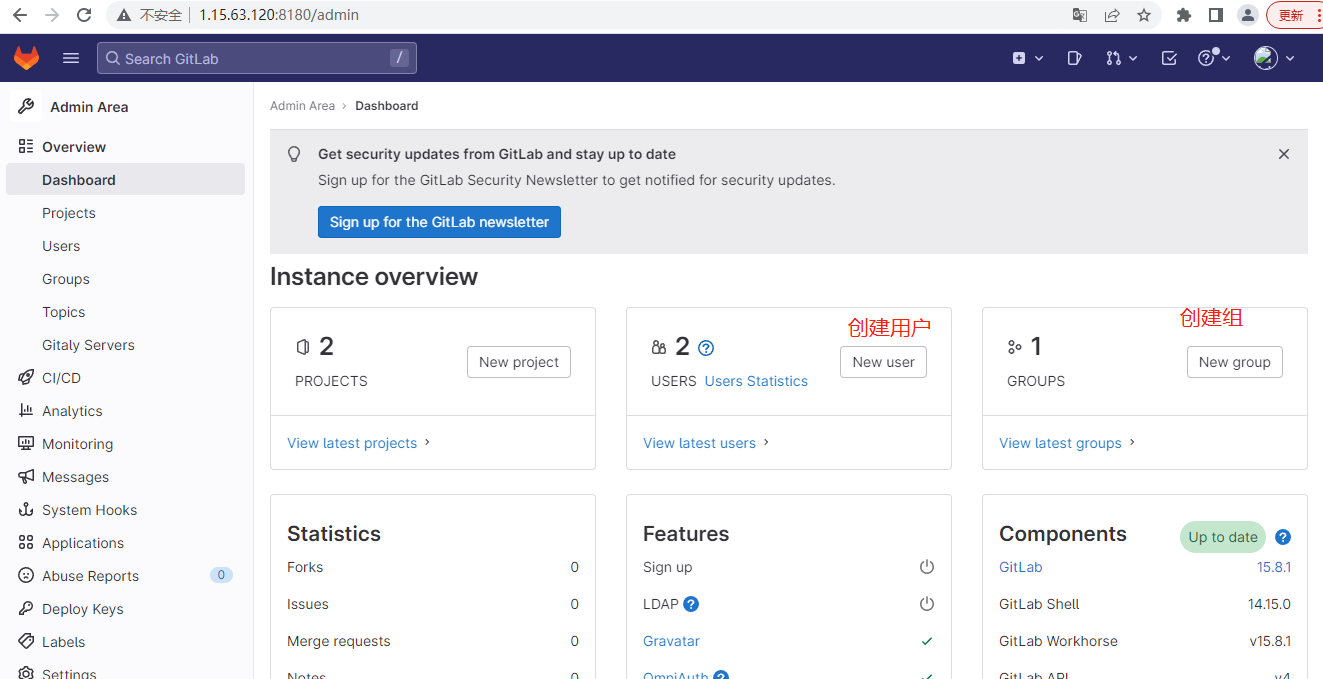
Task: Open the Applications grid icon
Action: coord(26,542)
